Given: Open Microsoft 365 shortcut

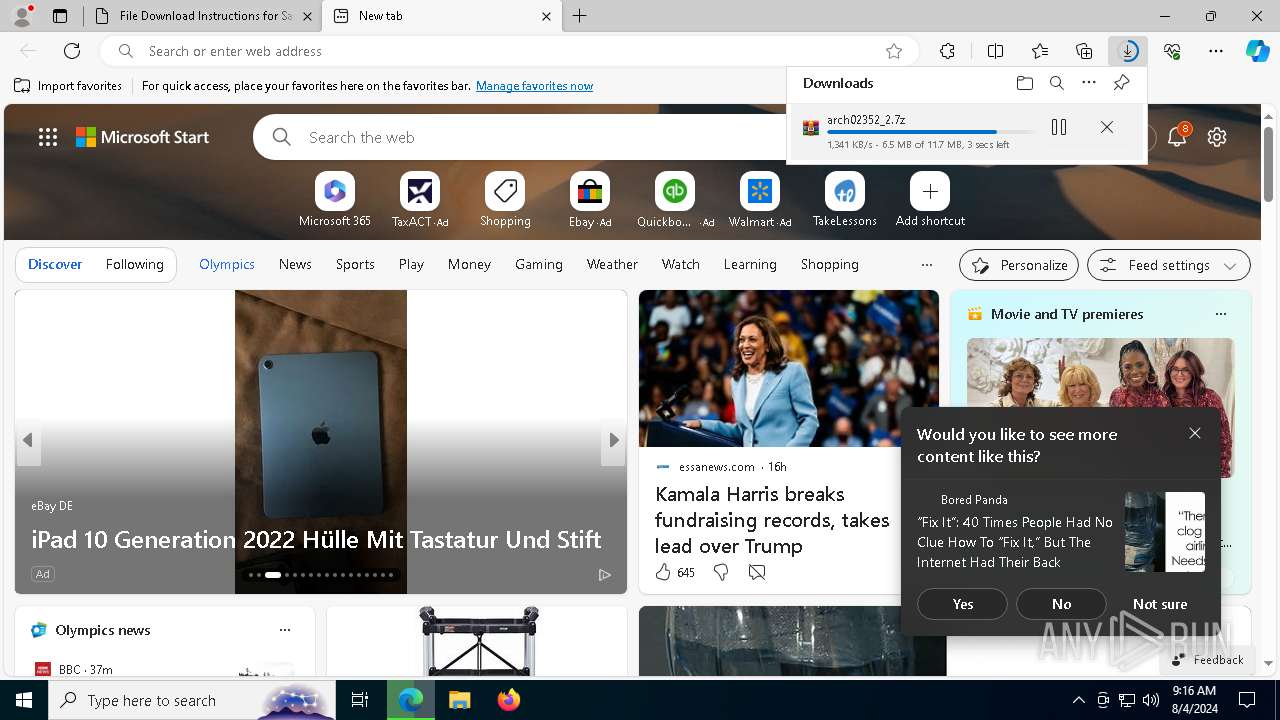Looking at the screenshot, I should point(335,199).
